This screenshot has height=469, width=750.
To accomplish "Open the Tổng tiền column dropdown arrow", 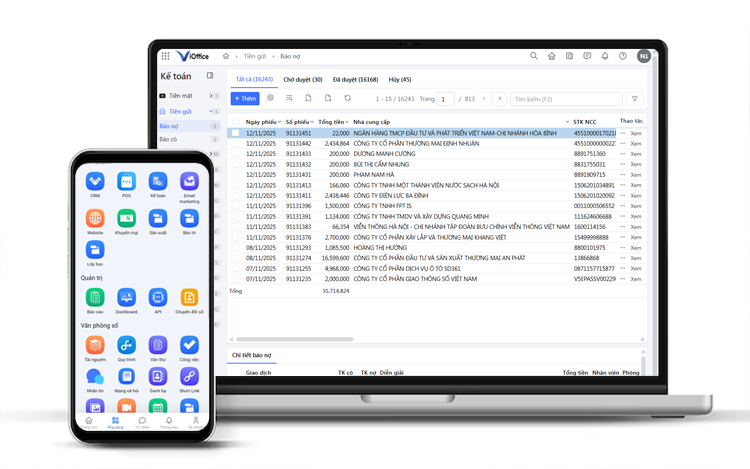I will click(x=347, y=122).
